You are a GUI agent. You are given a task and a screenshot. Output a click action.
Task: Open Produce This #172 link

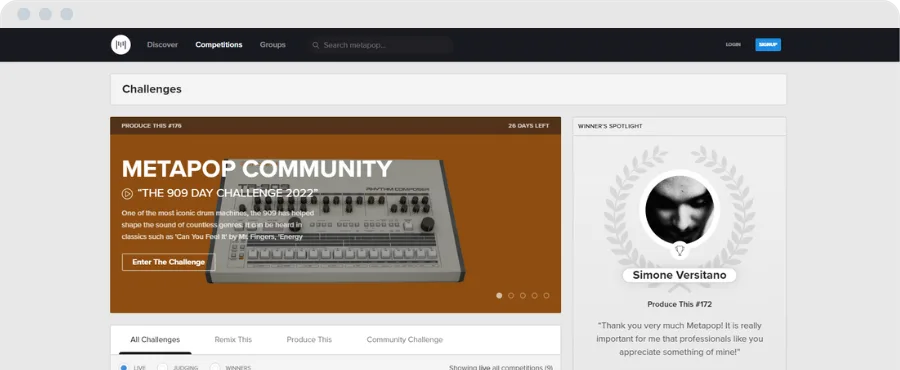[x=680, y=305]
